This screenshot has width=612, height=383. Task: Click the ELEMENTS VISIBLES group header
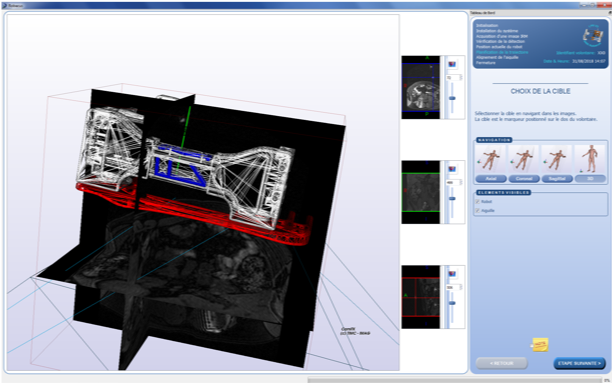click(503, 192)
